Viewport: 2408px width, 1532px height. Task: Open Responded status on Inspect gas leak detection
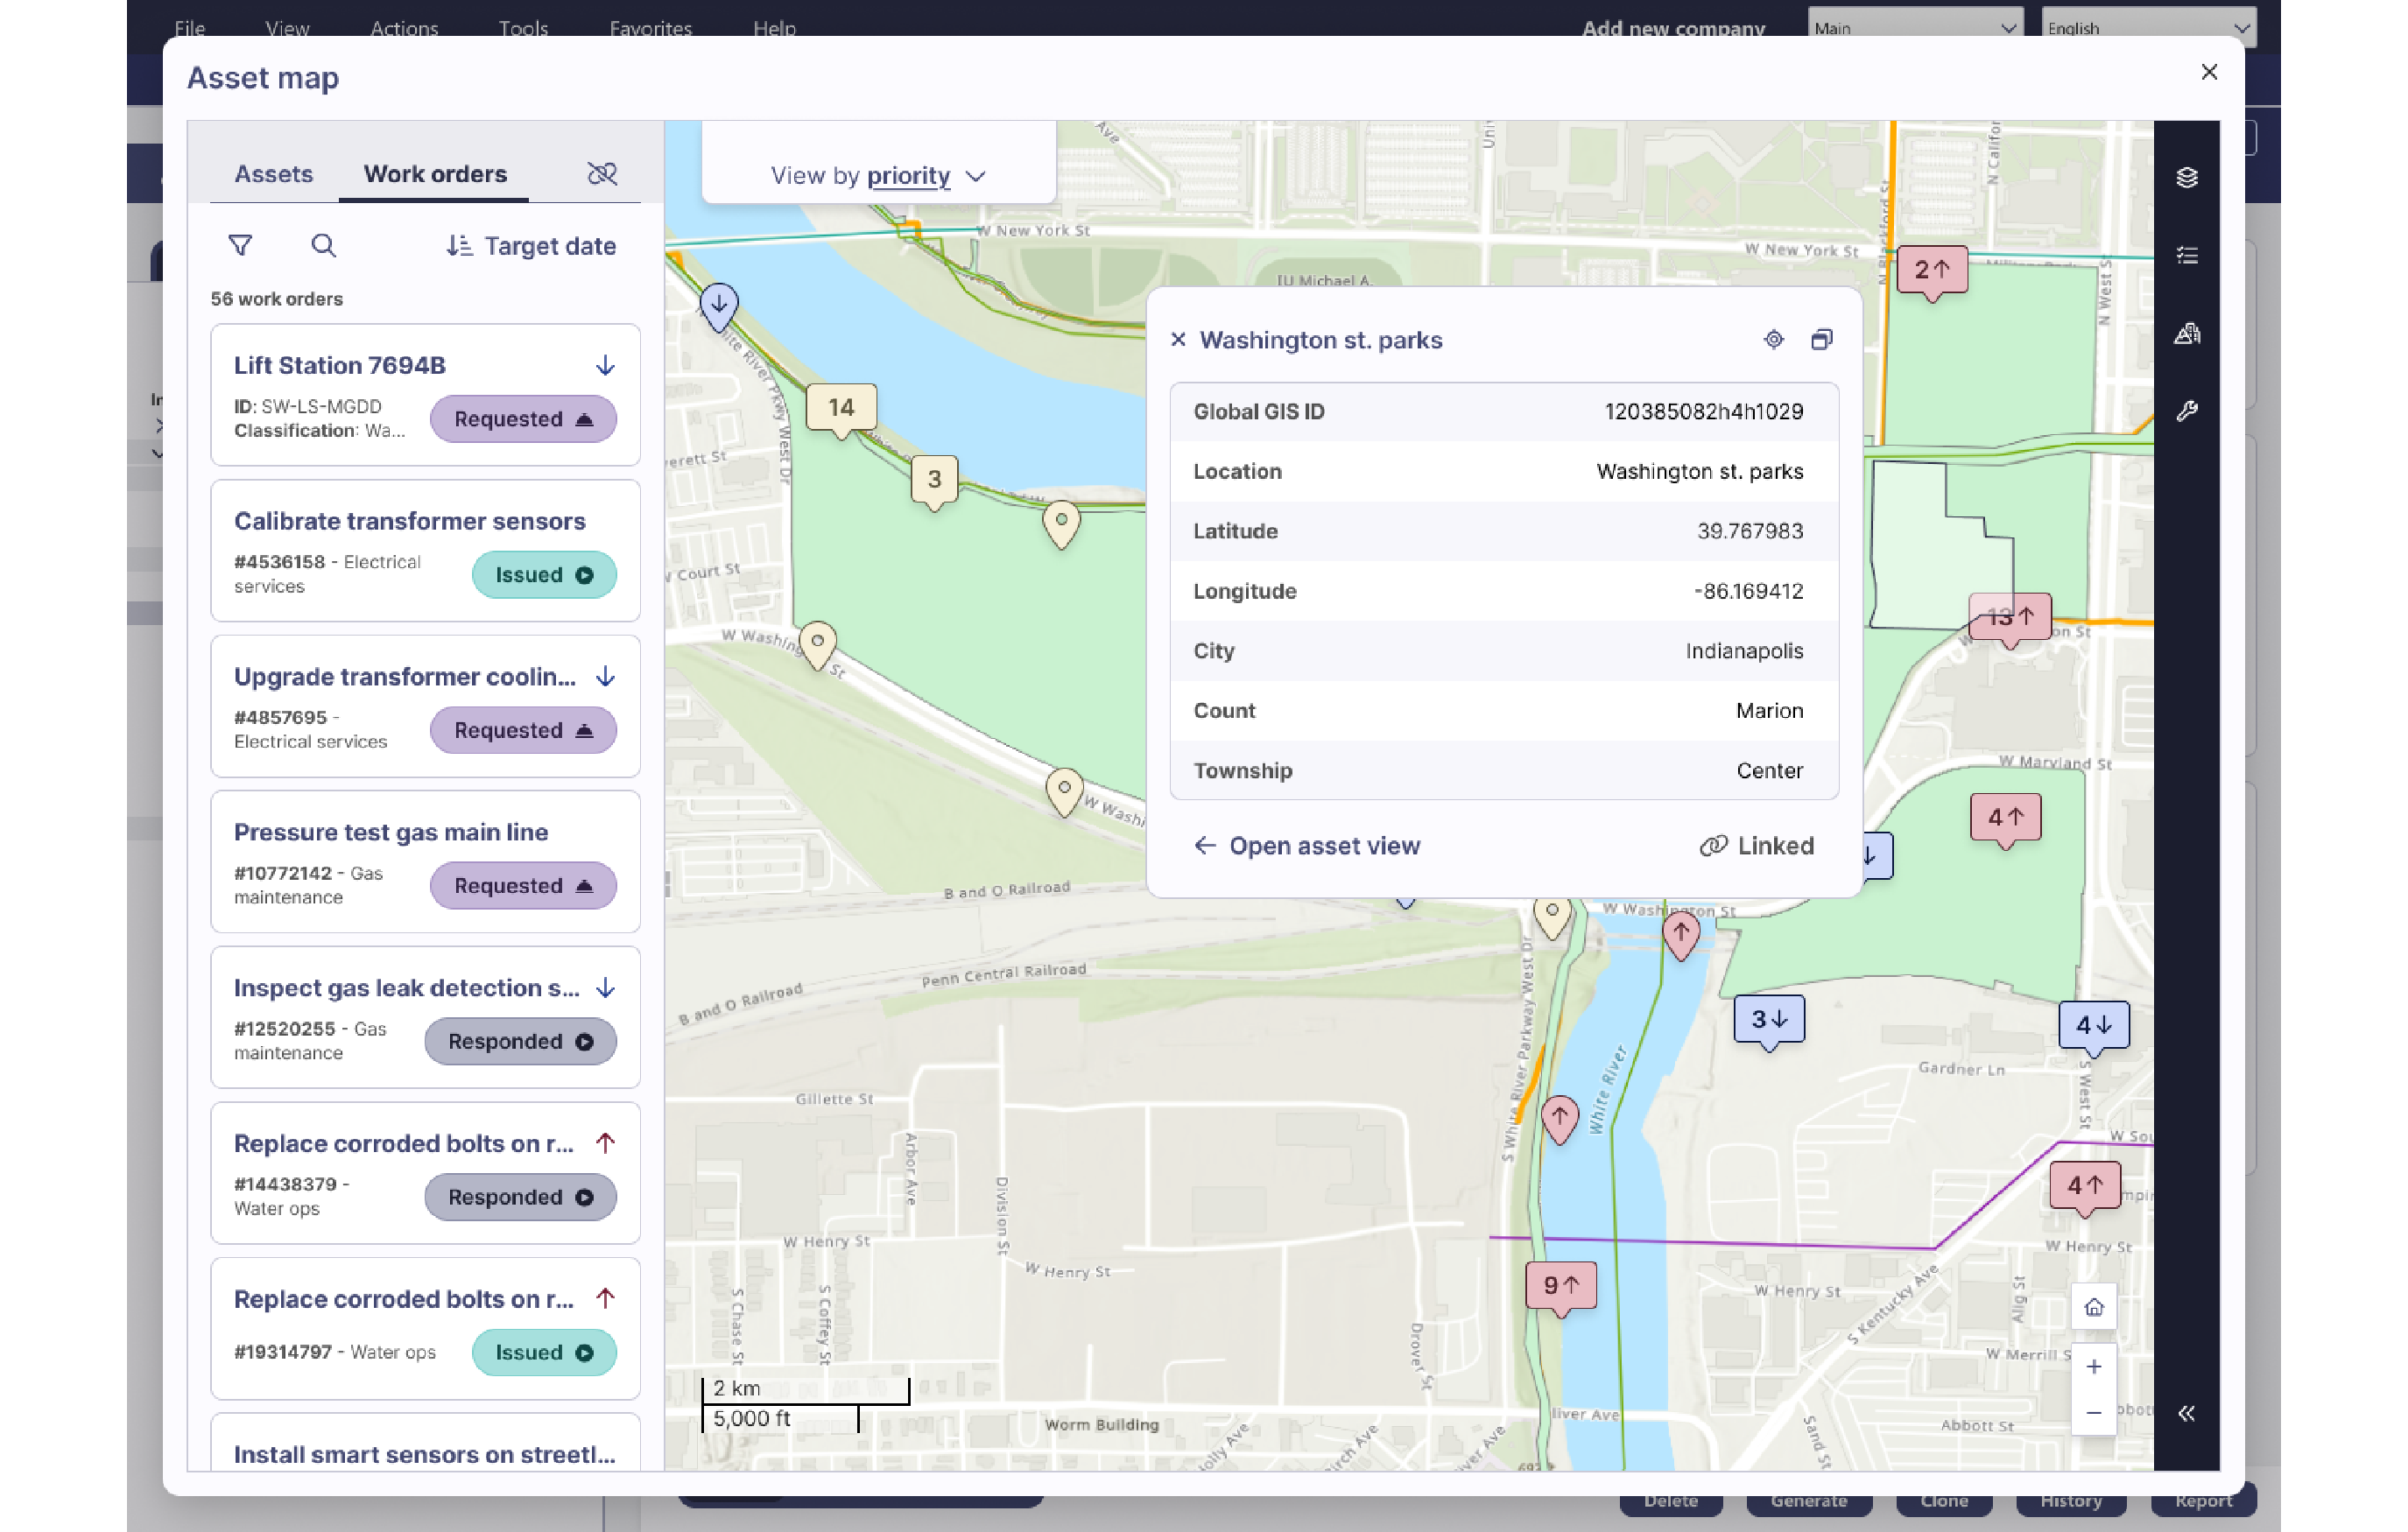coord(520,1042)
